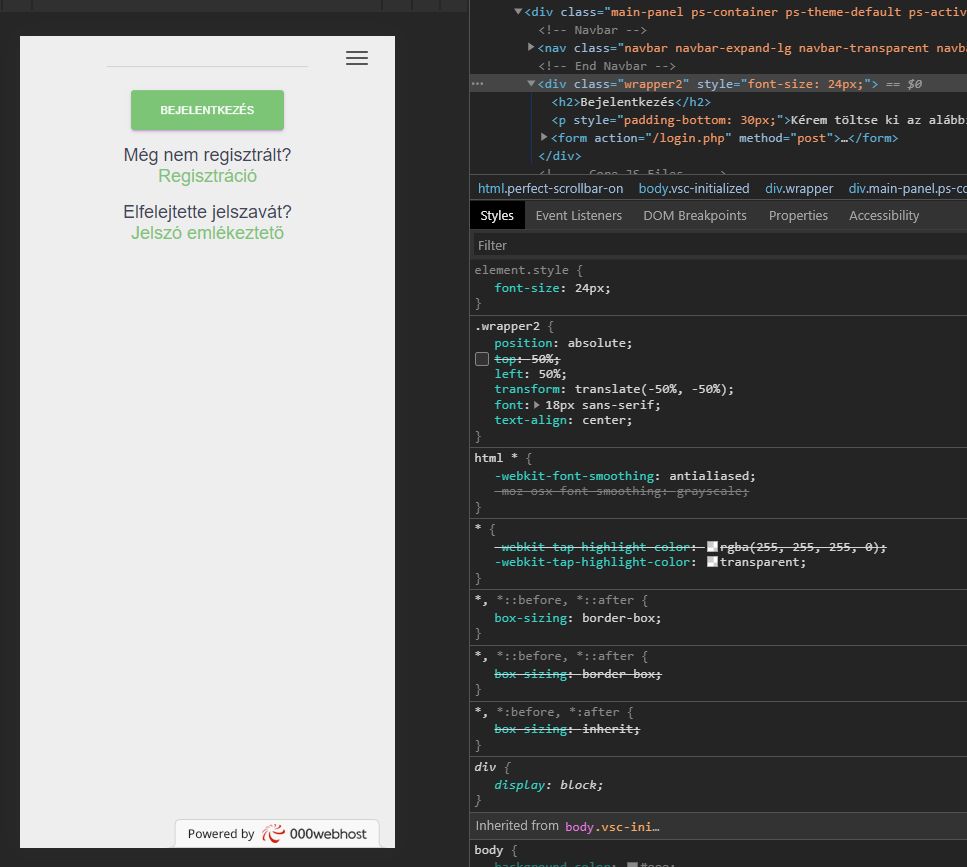Switch to the Properties tab
Screen dimensions: 967x867
pos(798,215)
